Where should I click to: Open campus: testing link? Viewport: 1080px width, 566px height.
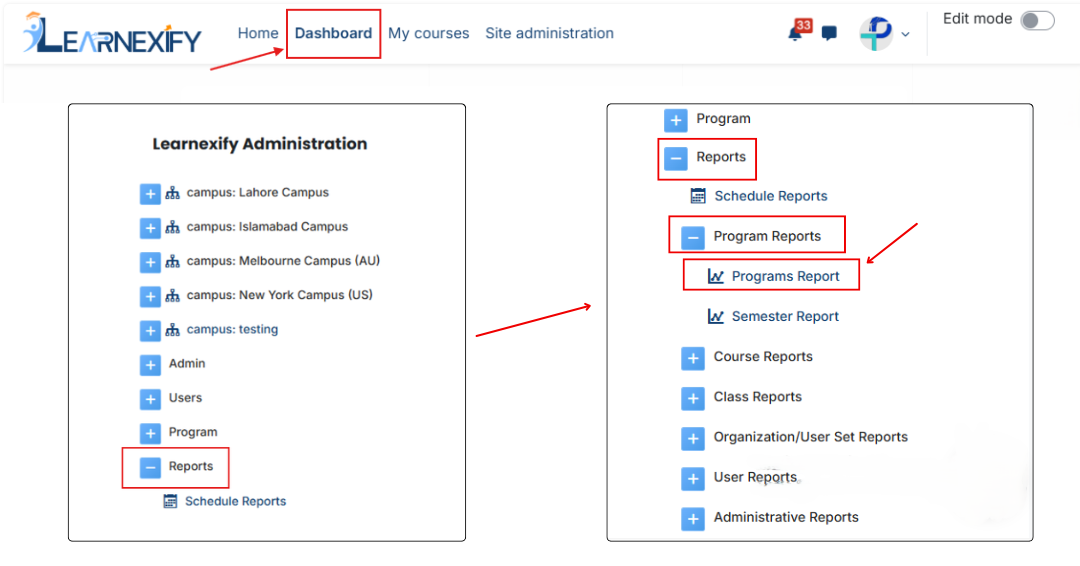[x=232, y=329]
